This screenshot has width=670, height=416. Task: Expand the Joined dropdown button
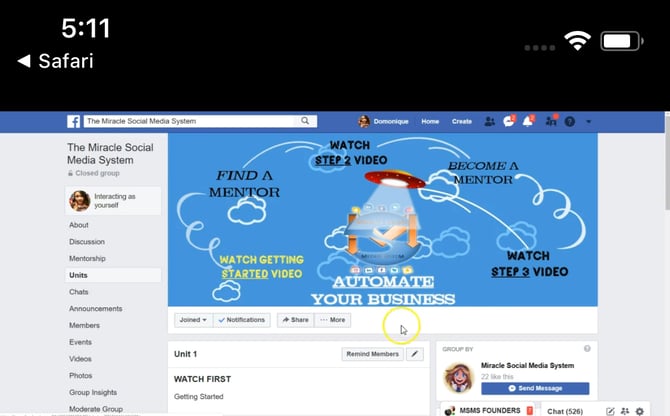point(193,320)
